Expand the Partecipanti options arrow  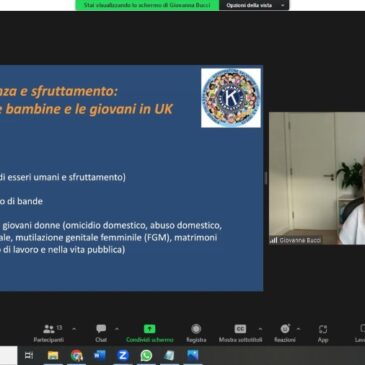click(74, 329)
